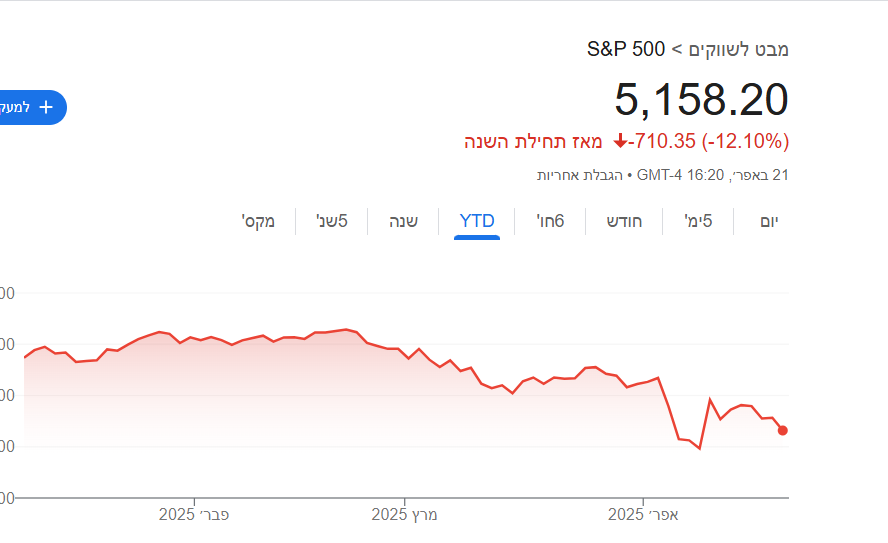Click the 'אפר' 2025' axis label
The width and height of the screenshot is (888, 543).
click(644, 515)
